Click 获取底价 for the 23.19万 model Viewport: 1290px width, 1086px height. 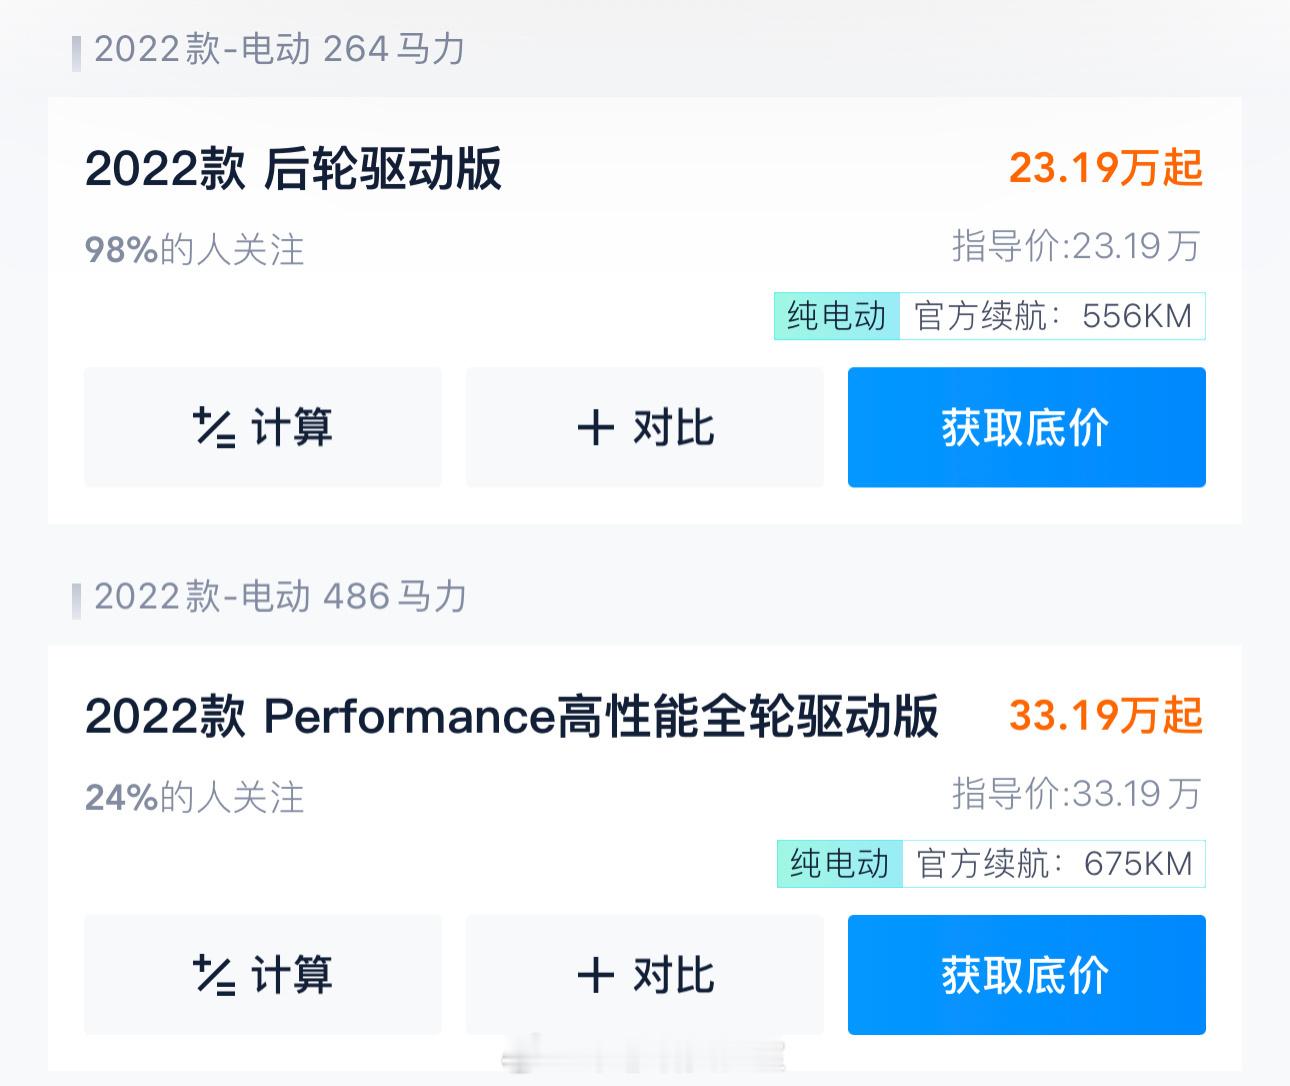(1027, 427)
